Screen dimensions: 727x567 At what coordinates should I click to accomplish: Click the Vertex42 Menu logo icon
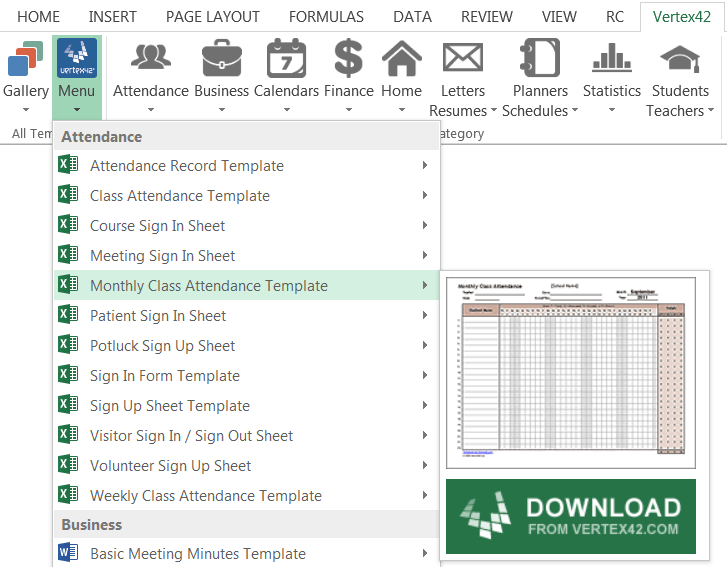tap(77, 58)
